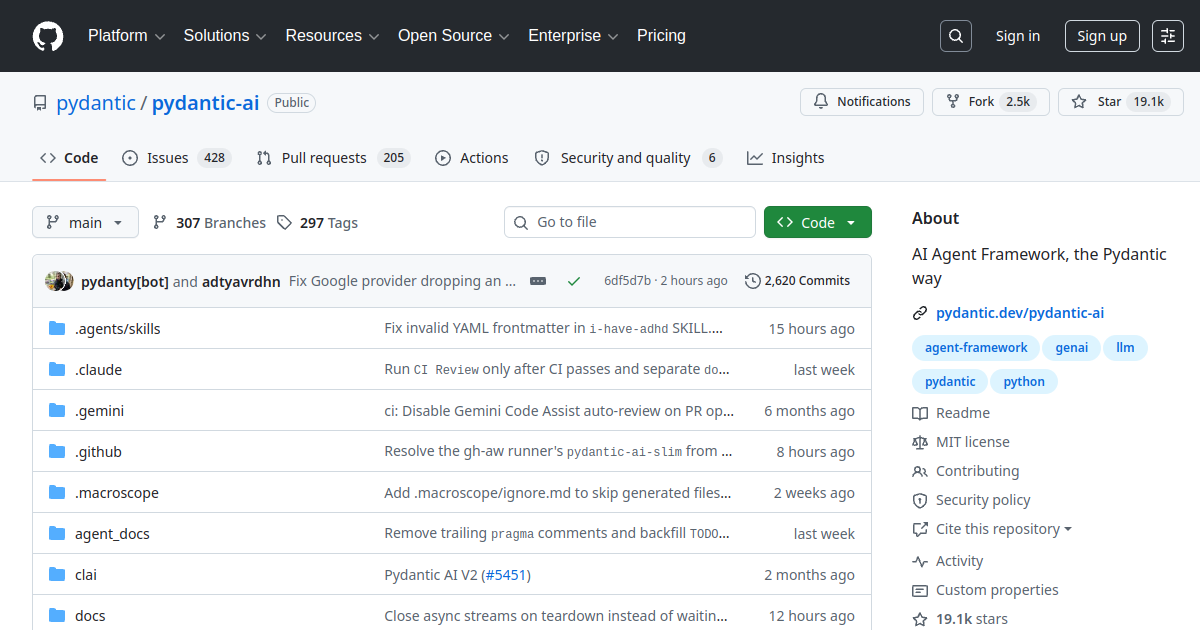Open commit 6df5d7b

(x=627, y=281)
